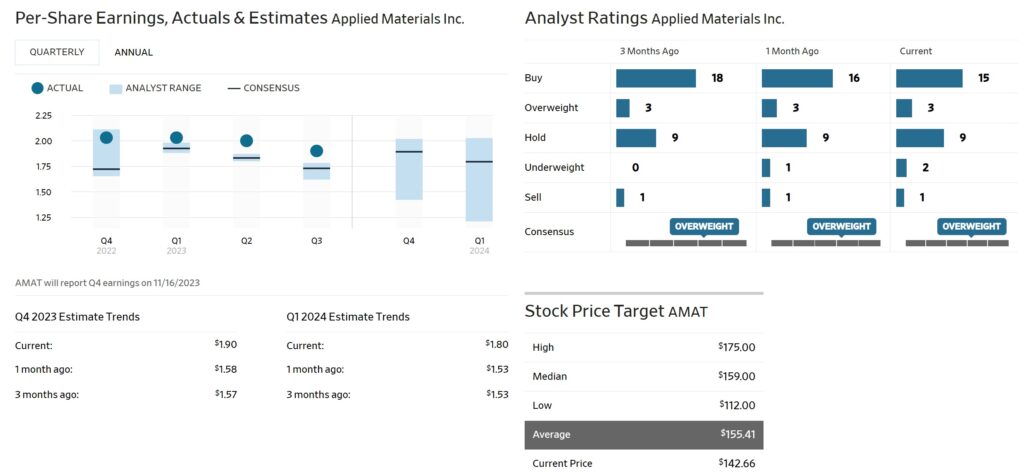Screen dimensions: 1024x476
Task: Click the 3 Months Ago Buy bar
Action: tap(655, 78)
